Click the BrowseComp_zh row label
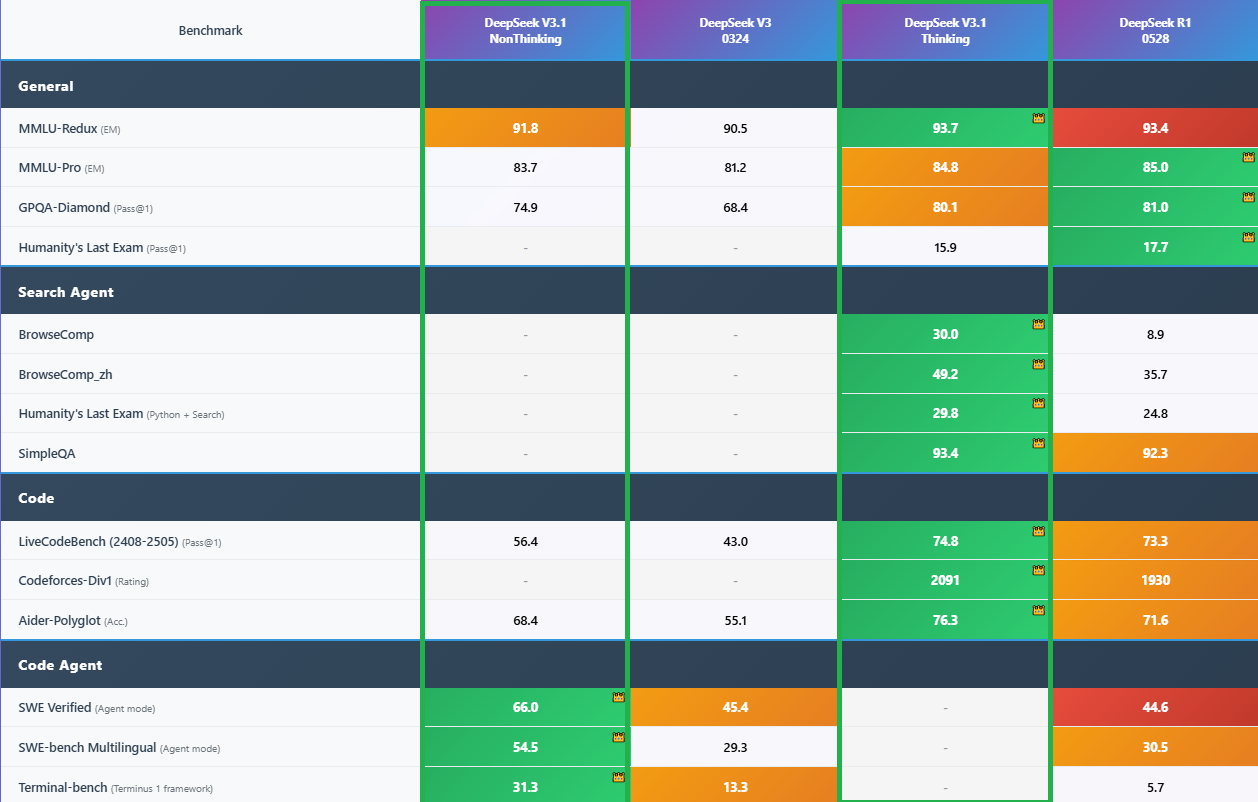This screenshot has width=1258, height=802. pyautogui.click(x=65, y=374)
